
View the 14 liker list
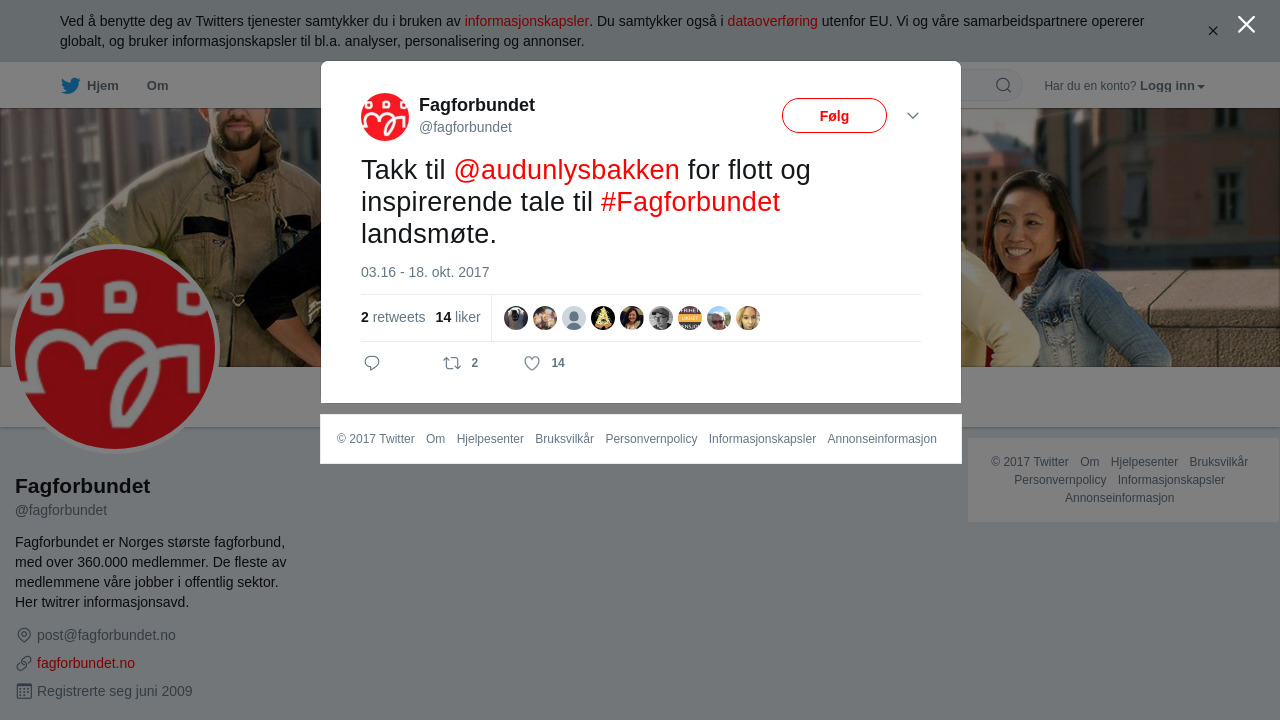tap(458, 317)
